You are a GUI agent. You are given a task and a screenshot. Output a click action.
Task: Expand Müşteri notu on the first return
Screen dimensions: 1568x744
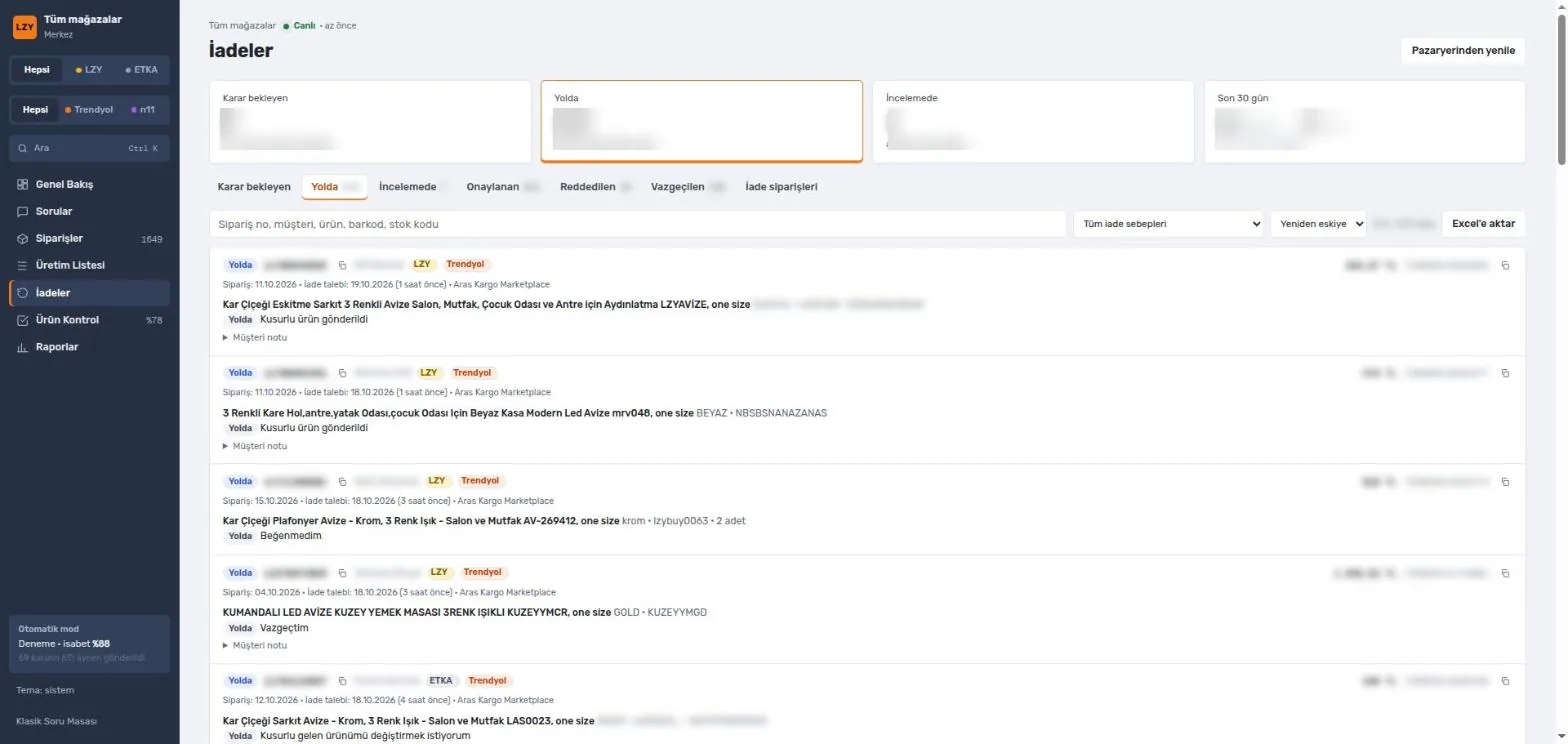pos(255,337)
